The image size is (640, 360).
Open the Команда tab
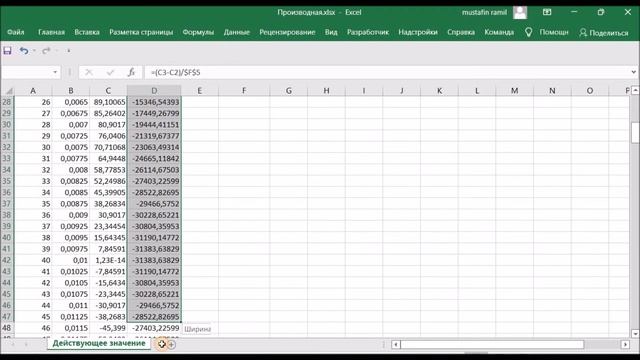[x=499, y=32]
